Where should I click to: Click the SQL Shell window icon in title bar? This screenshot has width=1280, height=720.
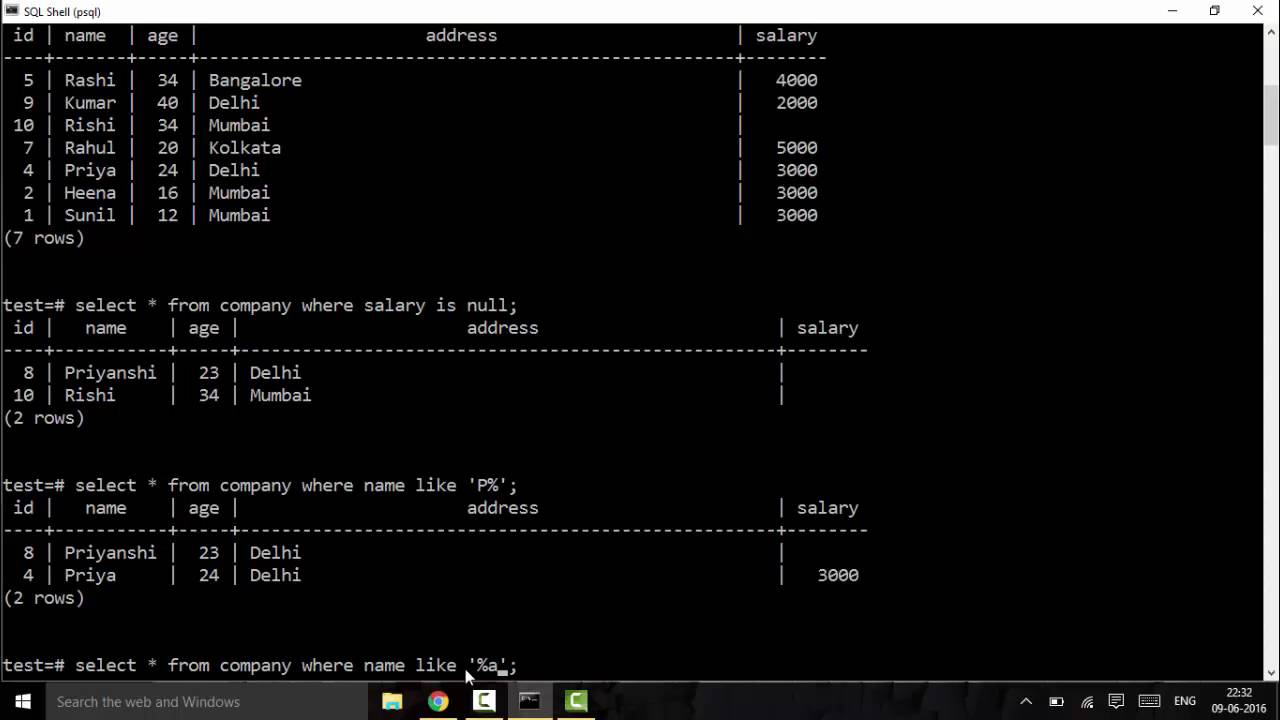tap(11, 11)
